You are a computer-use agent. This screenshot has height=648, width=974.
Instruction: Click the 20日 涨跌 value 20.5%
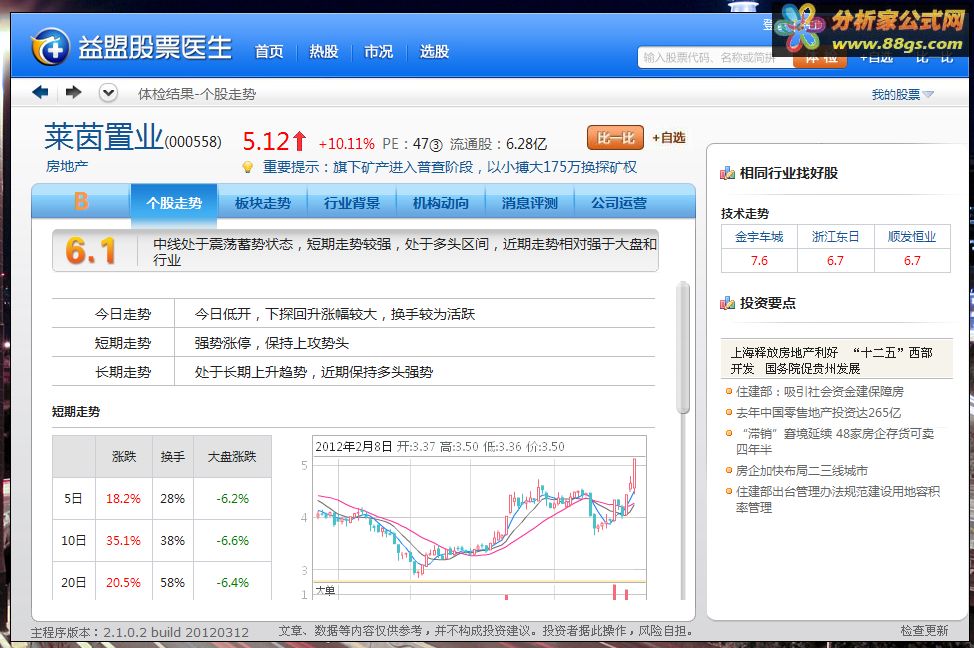123,583
